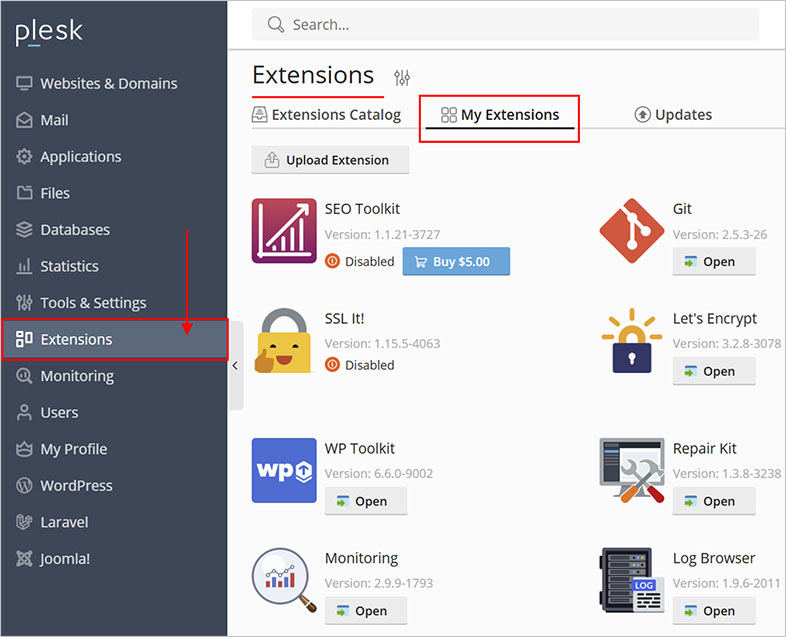Click the Applications gear icon

[x=24, y=157]
